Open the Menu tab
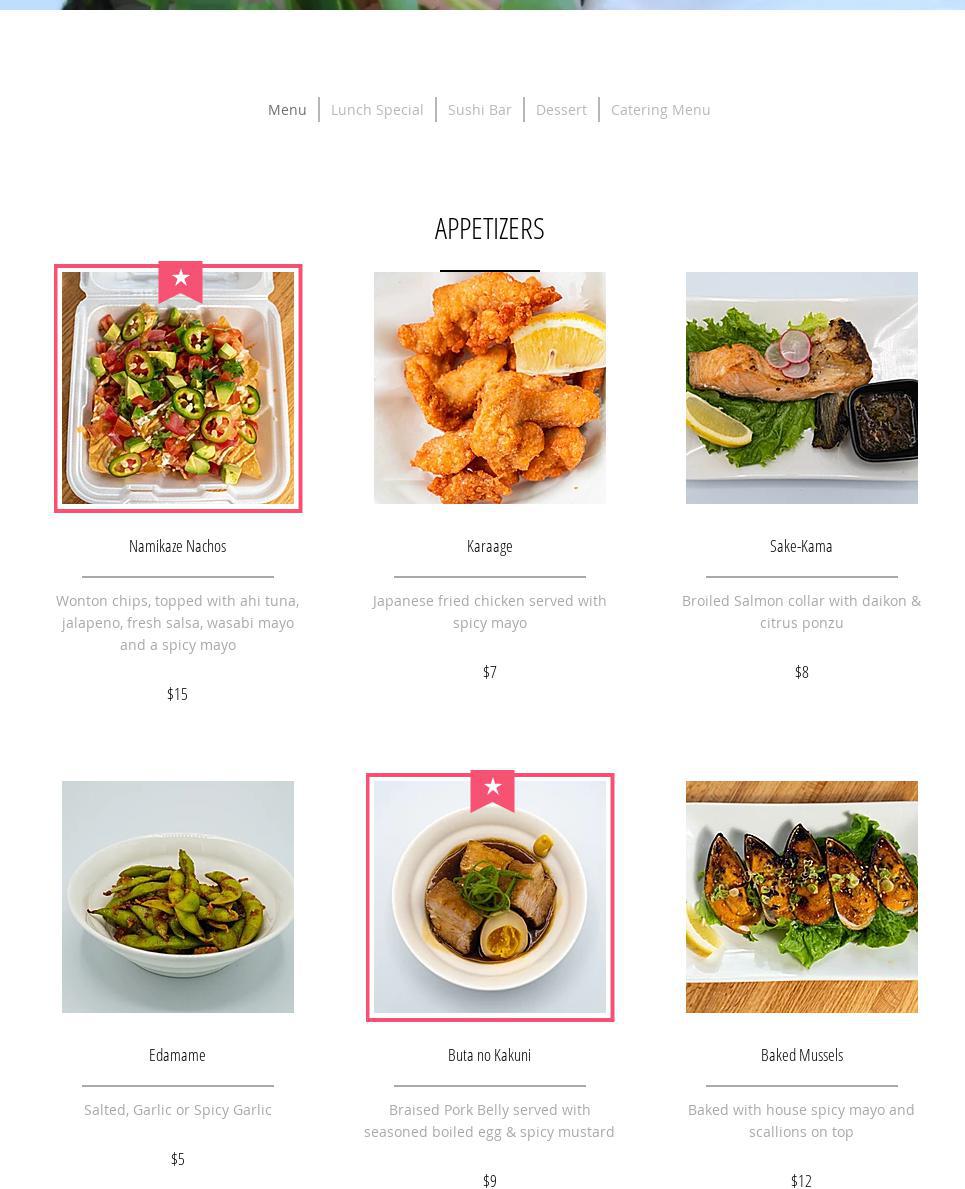The width and height of the screenshot is (965, 1189). 287,110
